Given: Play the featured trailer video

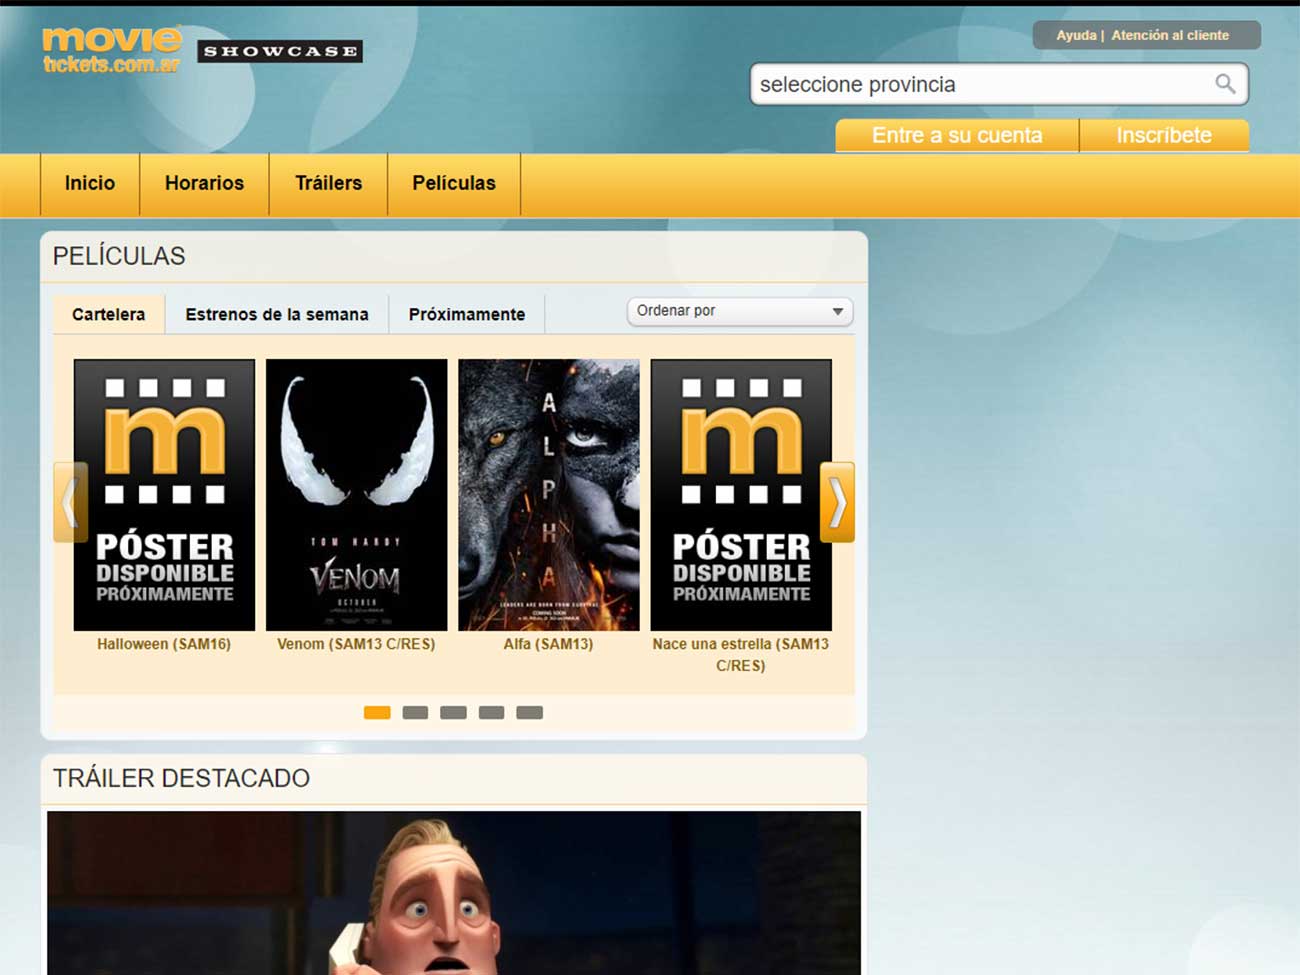Looking at the screenshot, I should (454, 893).
